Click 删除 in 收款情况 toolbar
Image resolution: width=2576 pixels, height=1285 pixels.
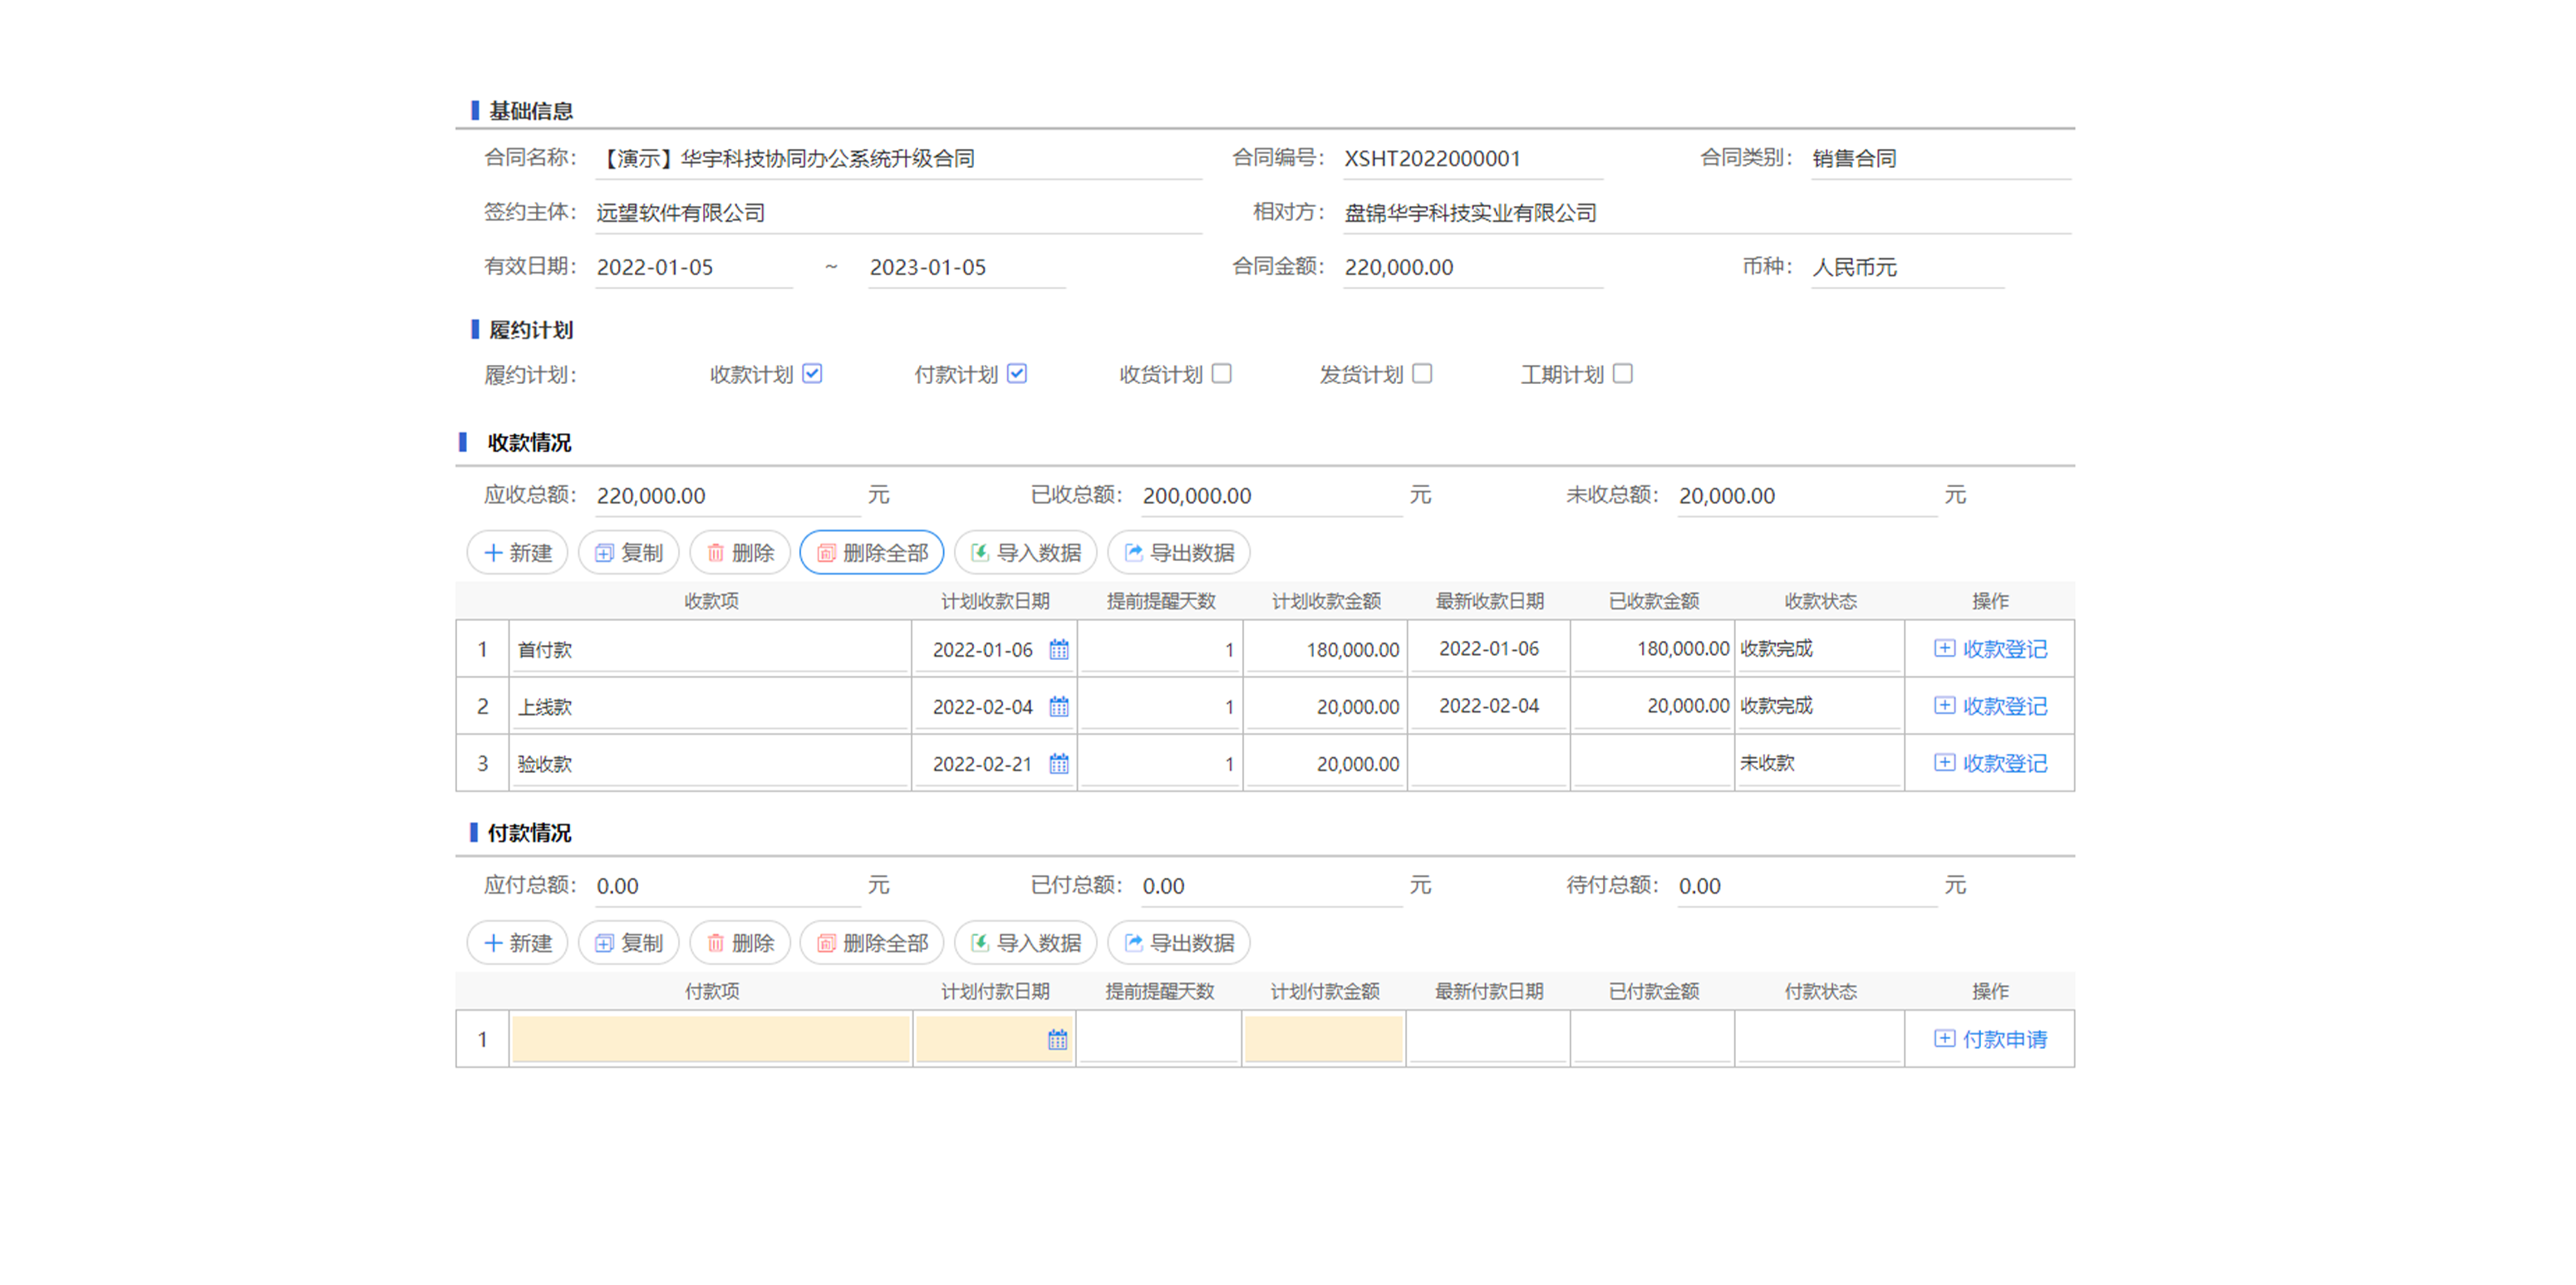(x=740, y=553)
